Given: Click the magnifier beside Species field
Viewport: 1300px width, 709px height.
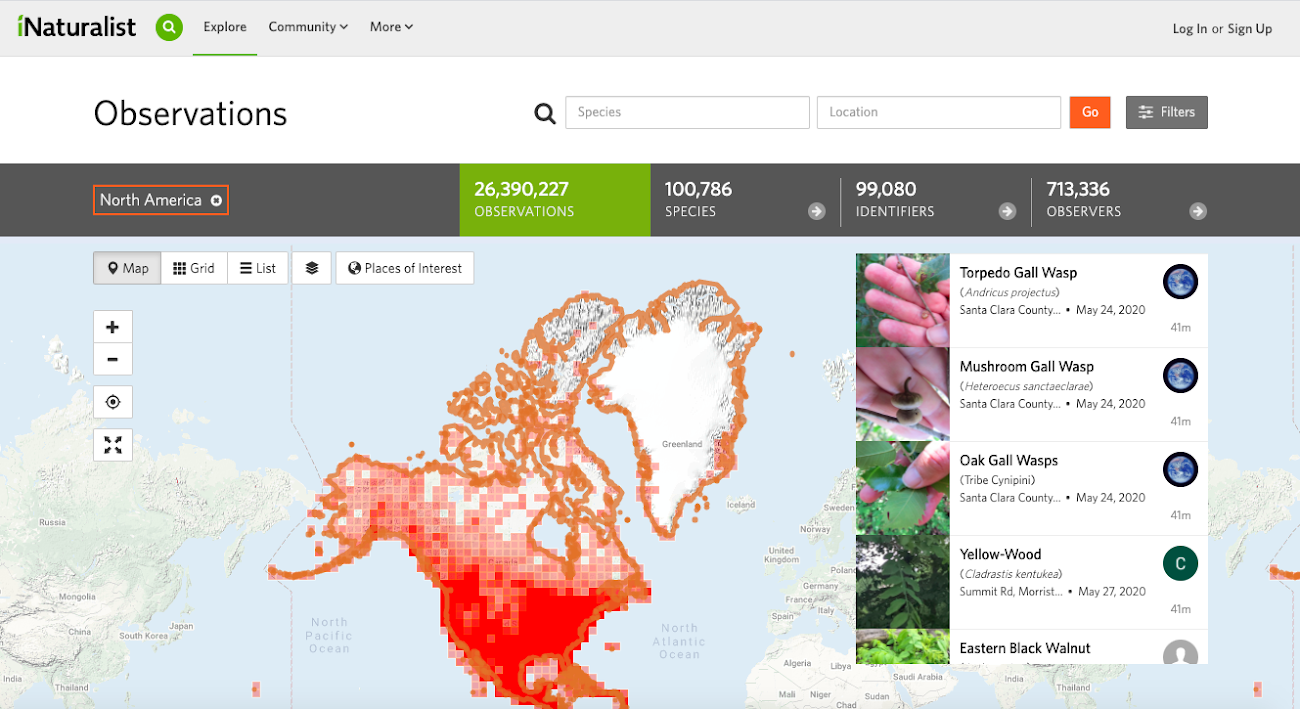Looking at the screenshot, I should [x=545, y=113].
